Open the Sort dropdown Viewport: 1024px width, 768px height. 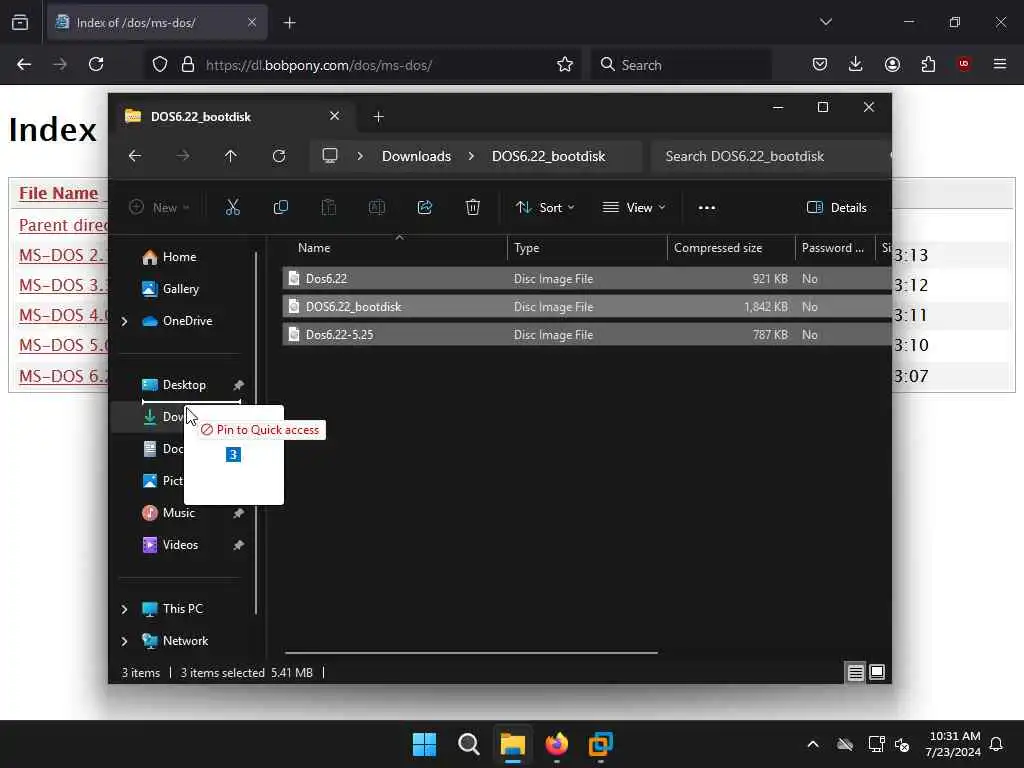[545, 208]
